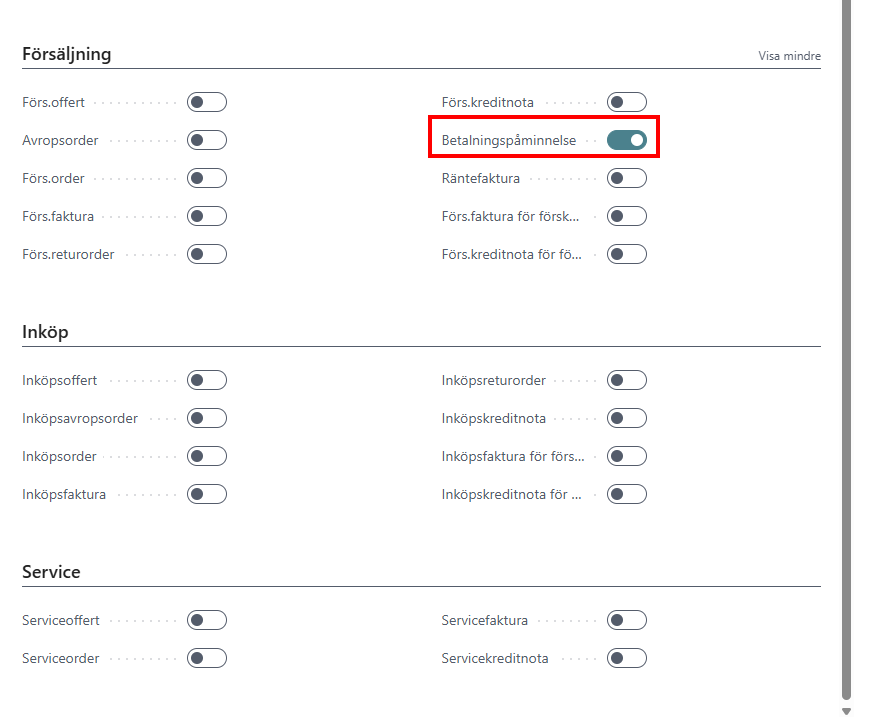Enable the Inköpsoffert toggle
The width and height of the screenshot is (887, 717).
point(207,380)
